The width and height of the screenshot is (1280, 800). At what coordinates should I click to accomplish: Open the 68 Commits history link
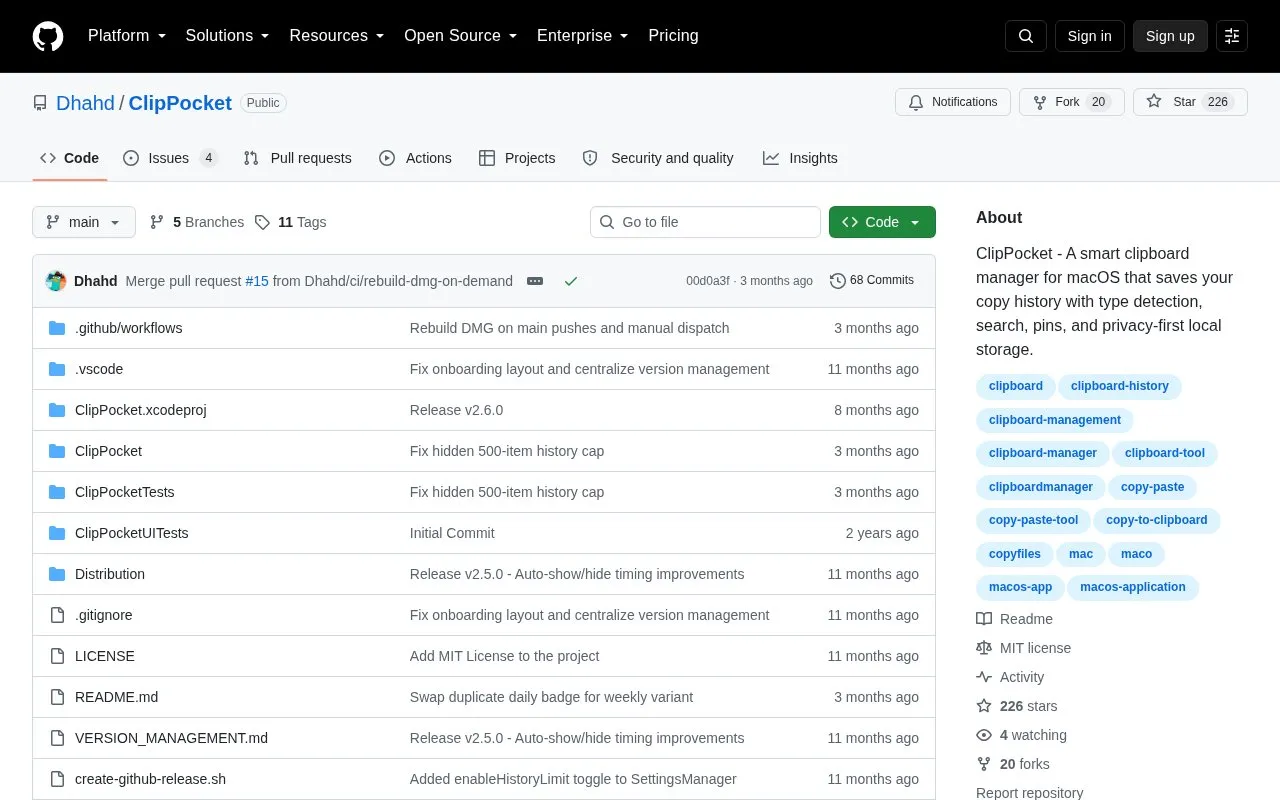[872, 281]
